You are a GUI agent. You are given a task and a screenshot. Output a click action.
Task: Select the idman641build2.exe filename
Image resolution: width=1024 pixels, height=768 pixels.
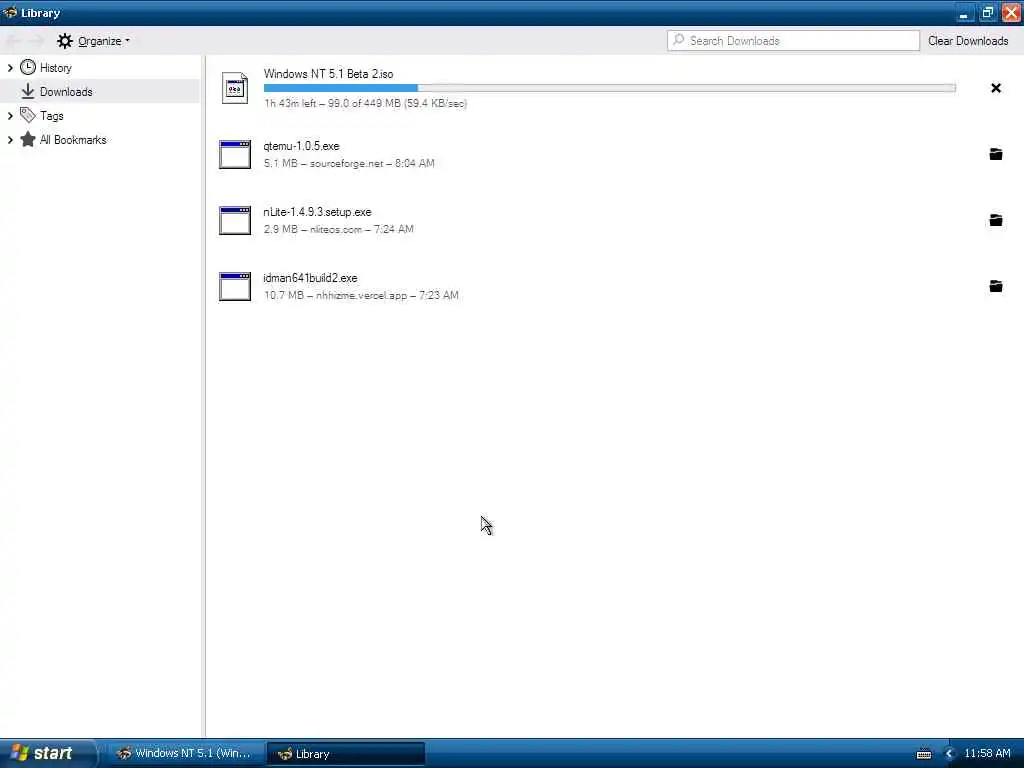[x=310, y=278]
